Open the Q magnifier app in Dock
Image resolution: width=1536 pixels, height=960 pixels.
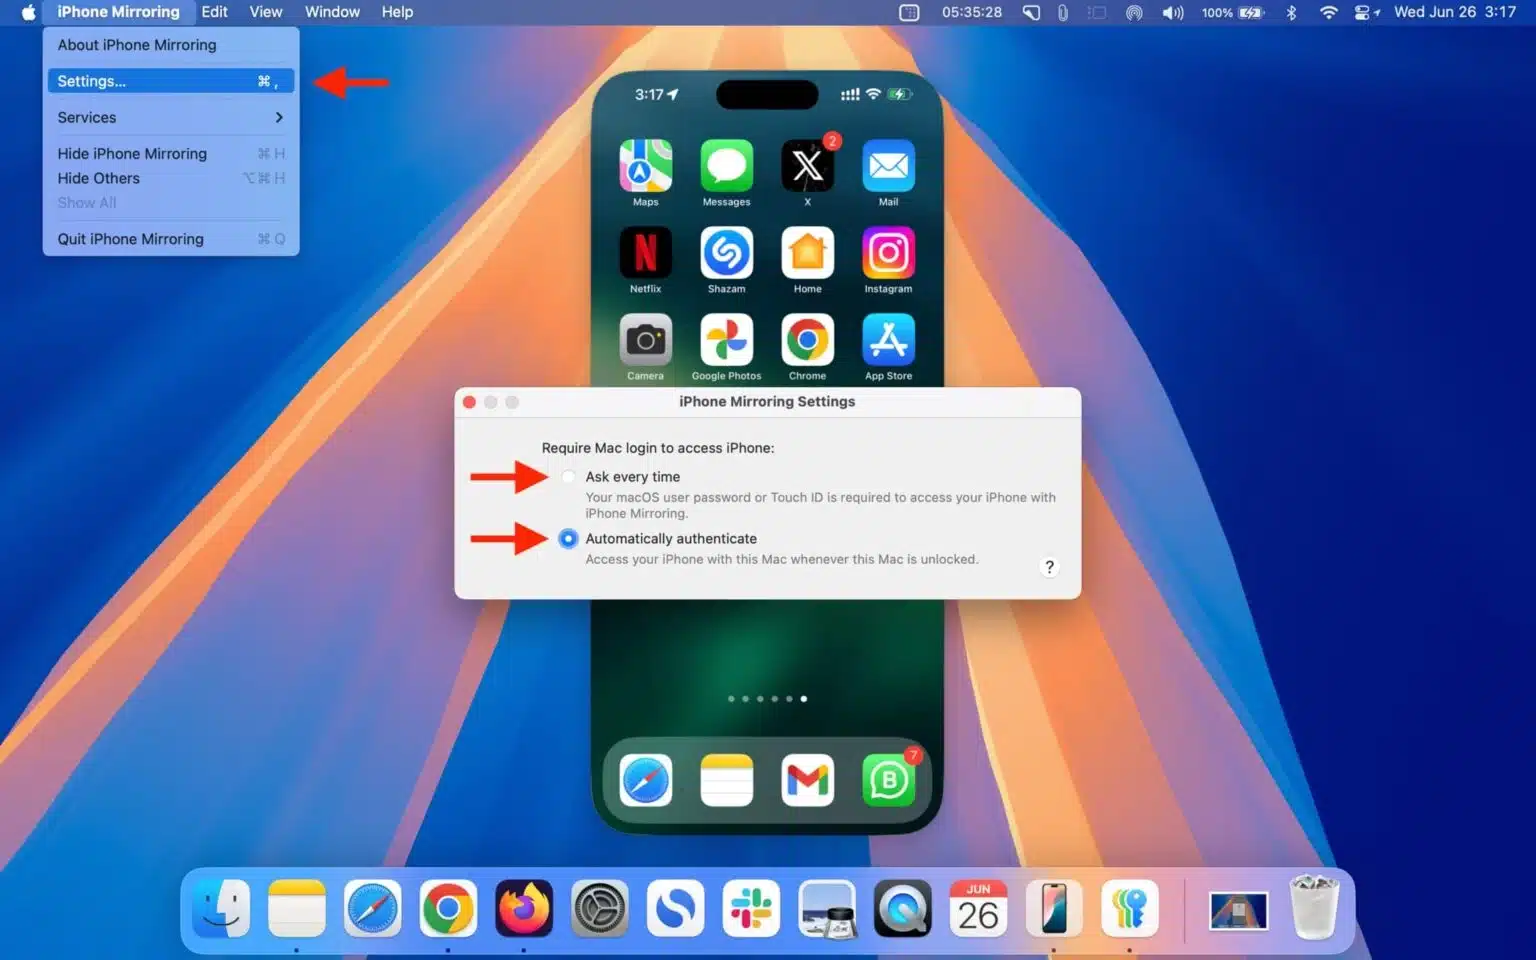click(x=903, y=908)
